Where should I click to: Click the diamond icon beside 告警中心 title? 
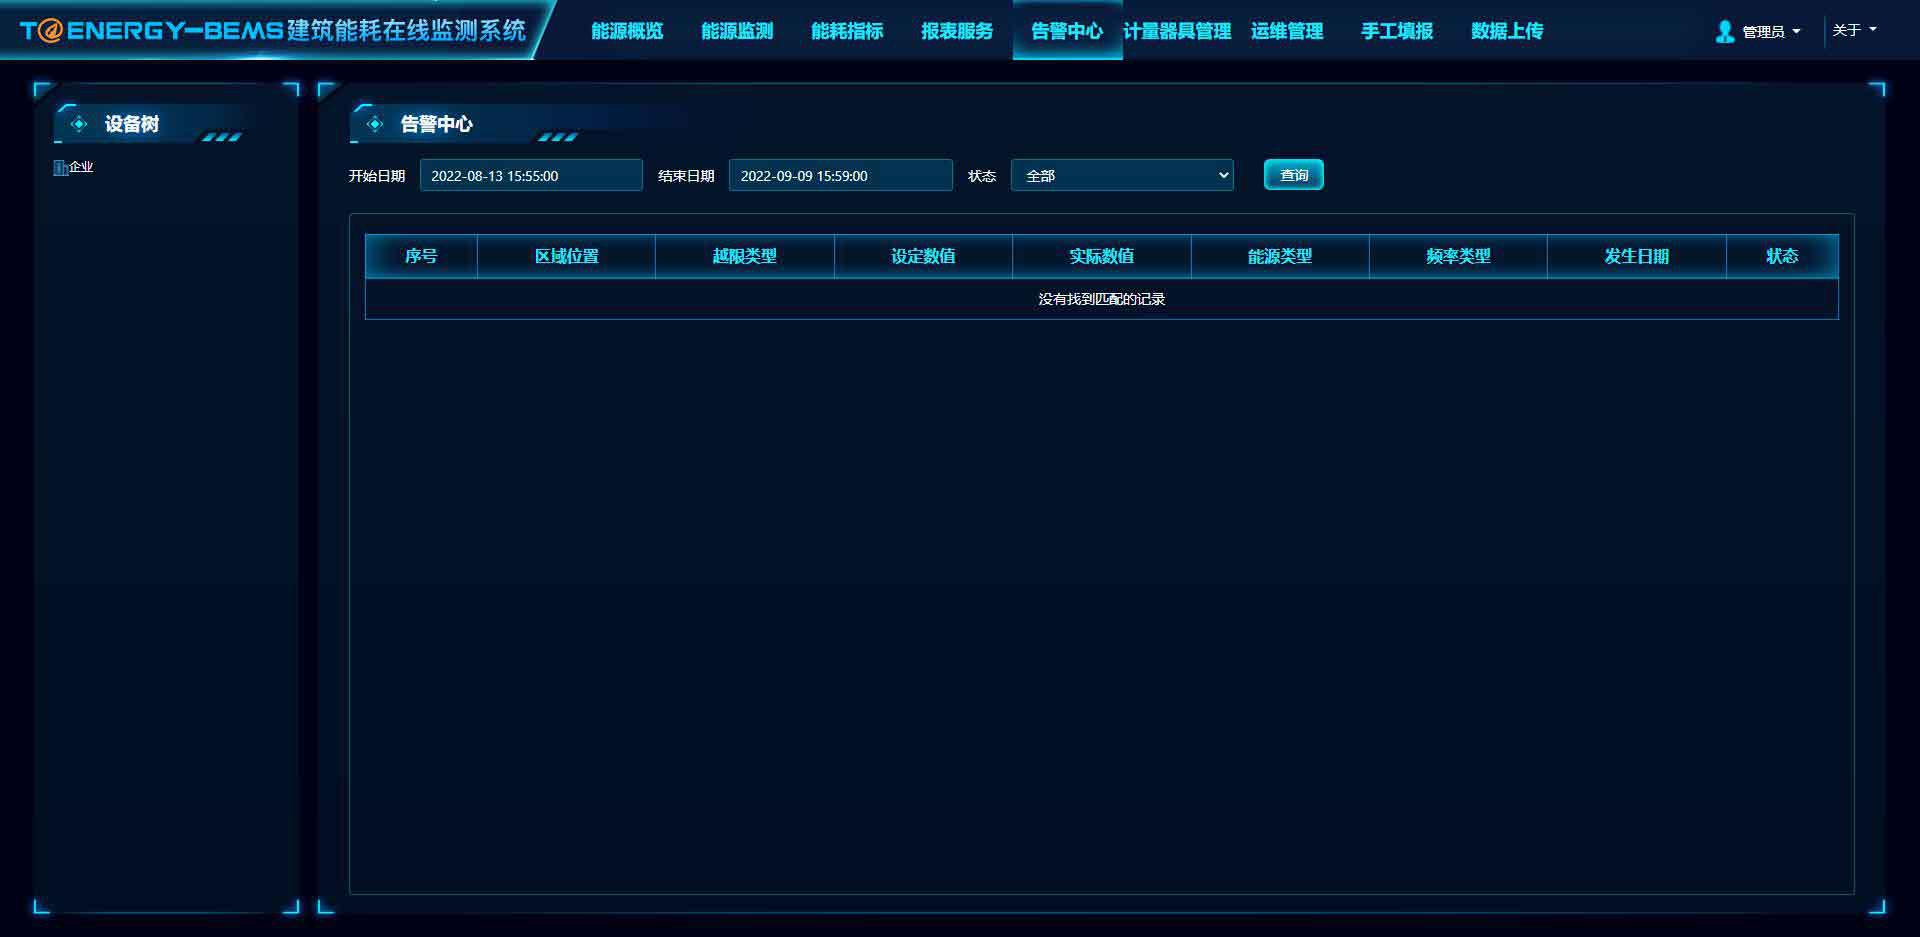tap(375, 124)
